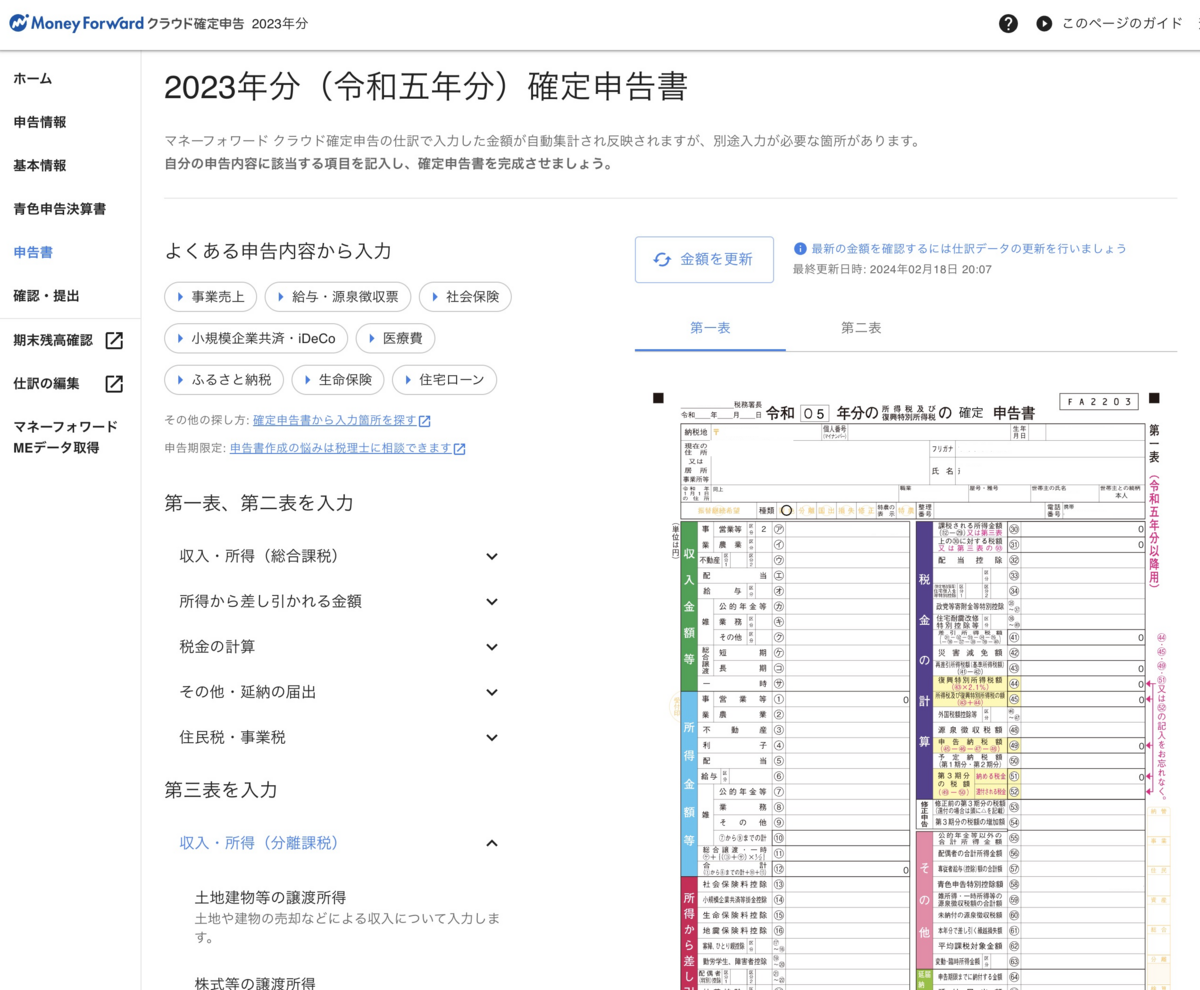Click the 源泉徴収税額 row on form

(x=1040, y=730)
